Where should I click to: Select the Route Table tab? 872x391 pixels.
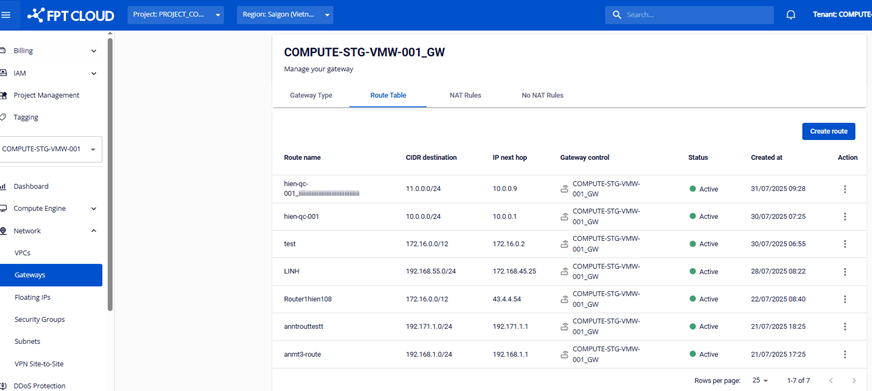point(388,95)
